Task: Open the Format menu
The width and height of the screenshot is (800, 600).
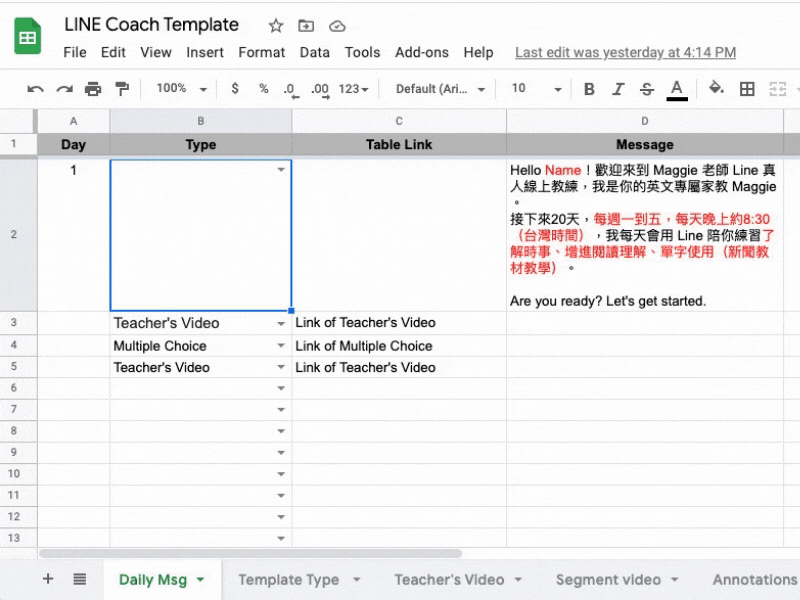Action: pos(261,52)
